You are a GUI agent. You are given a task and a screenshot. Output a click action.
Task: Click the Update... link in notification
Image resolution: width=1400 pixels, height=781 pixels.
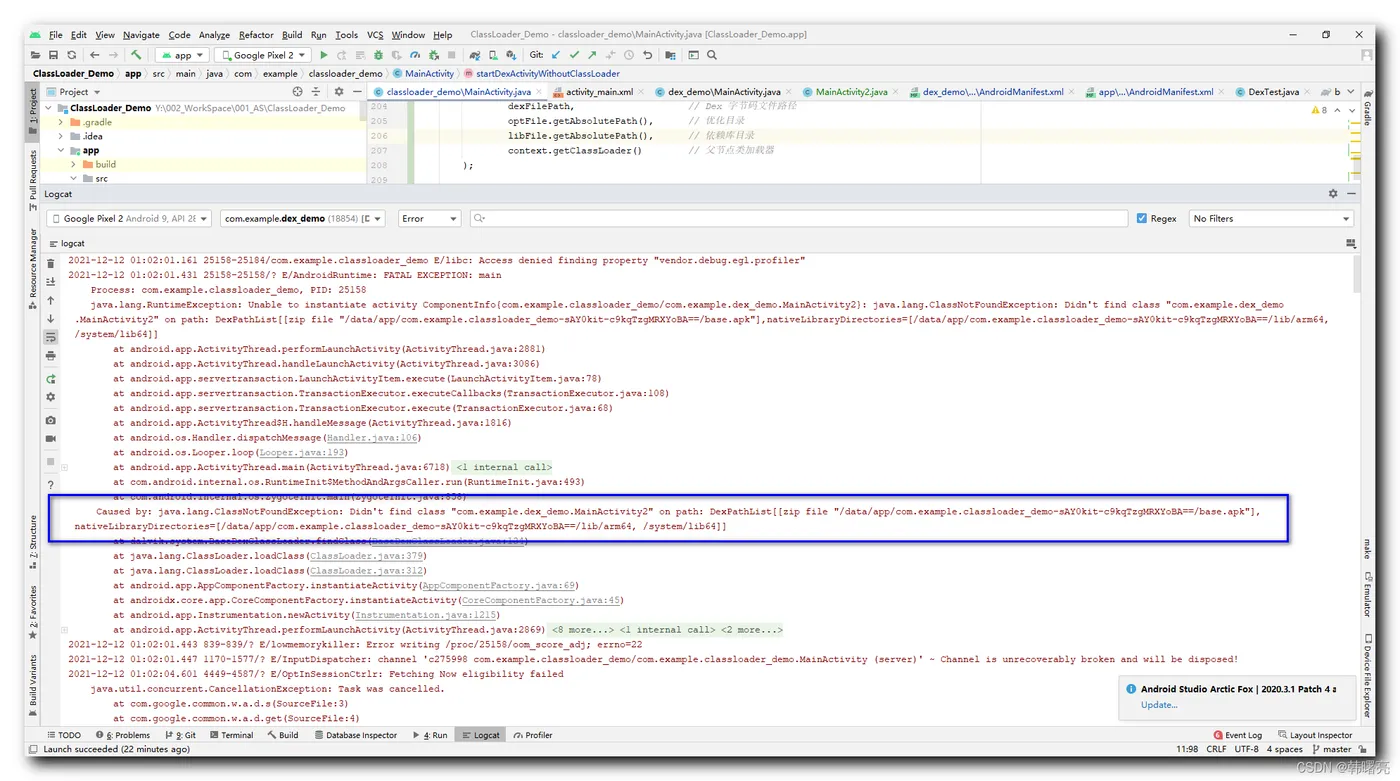point(1159,704)
